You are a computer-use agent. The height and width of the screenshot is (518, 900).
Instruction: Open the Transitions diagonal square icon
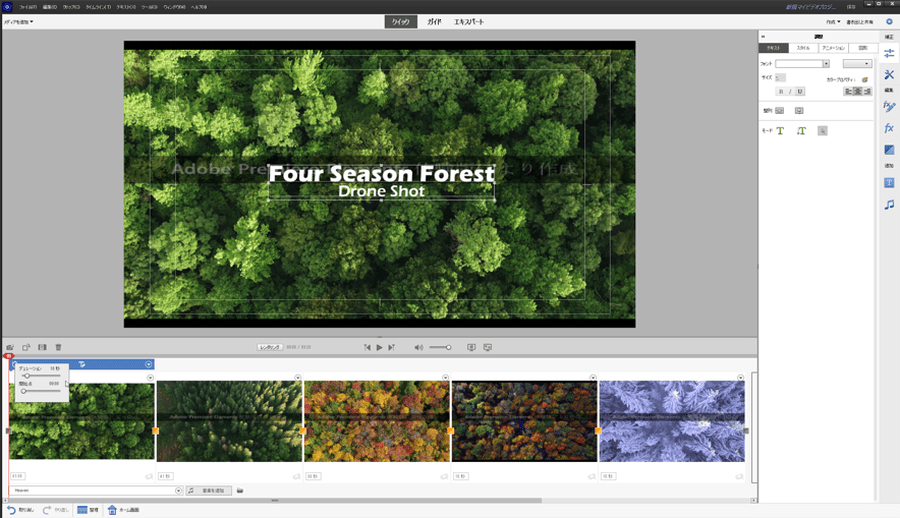pyautogui.click(x=889, y=150)
